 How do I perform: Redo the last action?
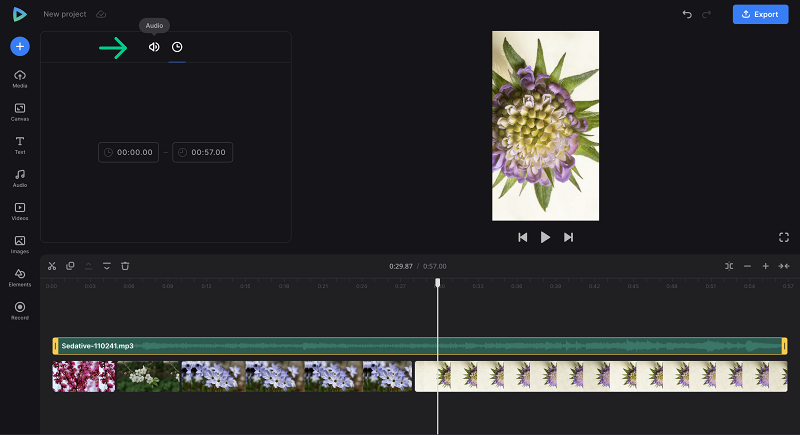tap(707, 14)
